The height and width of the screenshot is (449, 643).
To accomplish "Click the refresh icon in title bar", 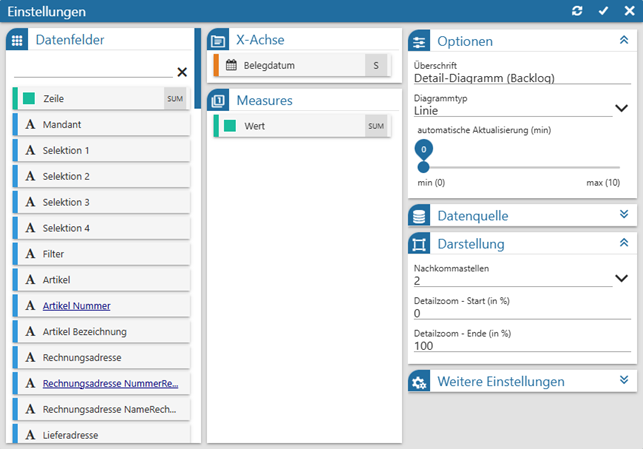I will pos(577,11).
